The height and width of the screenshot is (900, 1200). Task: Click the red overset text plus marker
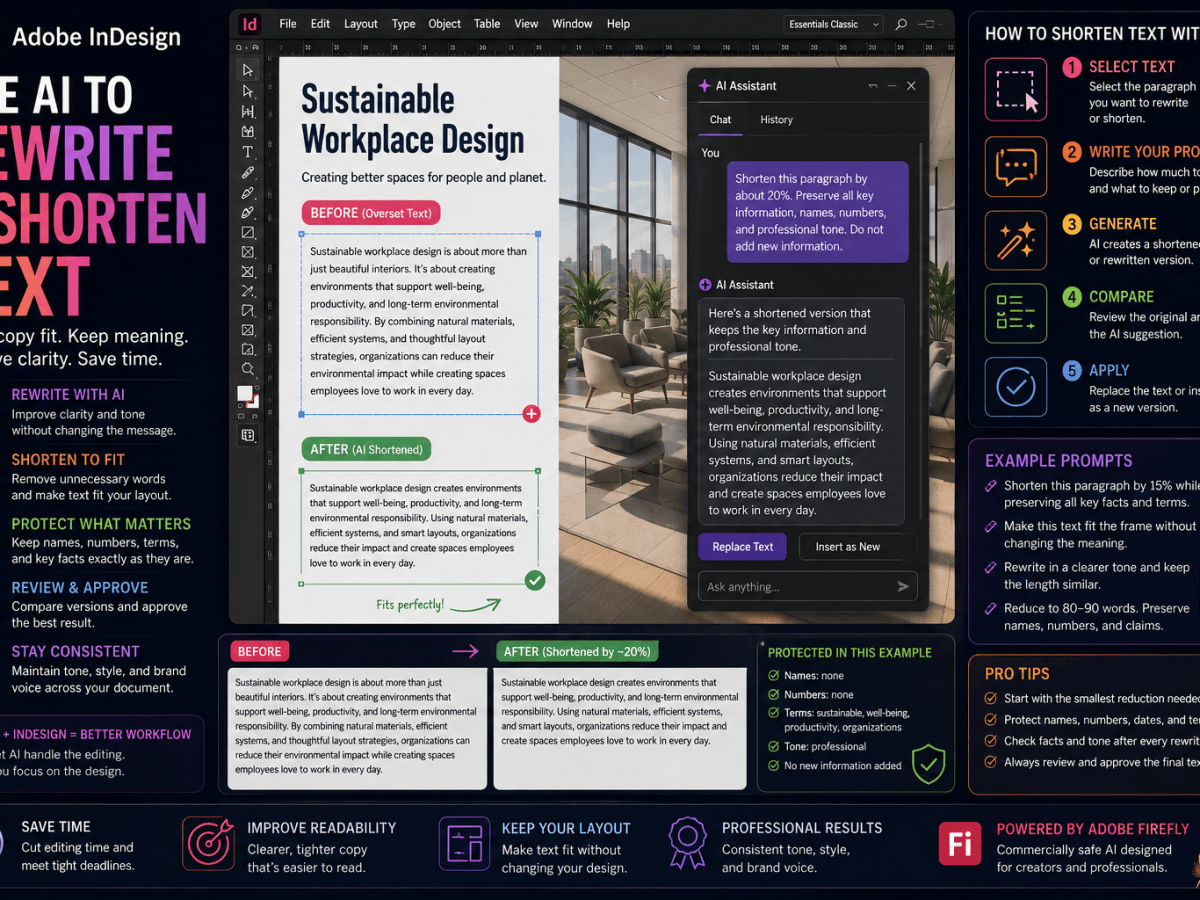pyautogui.click(x=531, y=413)
